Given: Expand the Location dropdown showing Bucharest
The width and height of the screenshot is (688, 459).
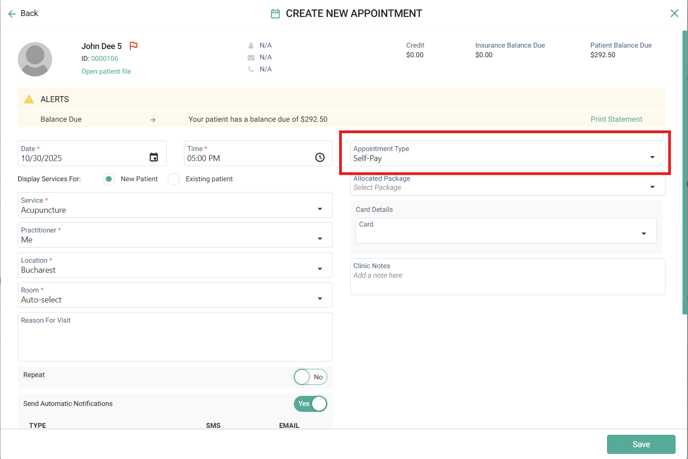Looking at the screenshot, I should point(320,269).
